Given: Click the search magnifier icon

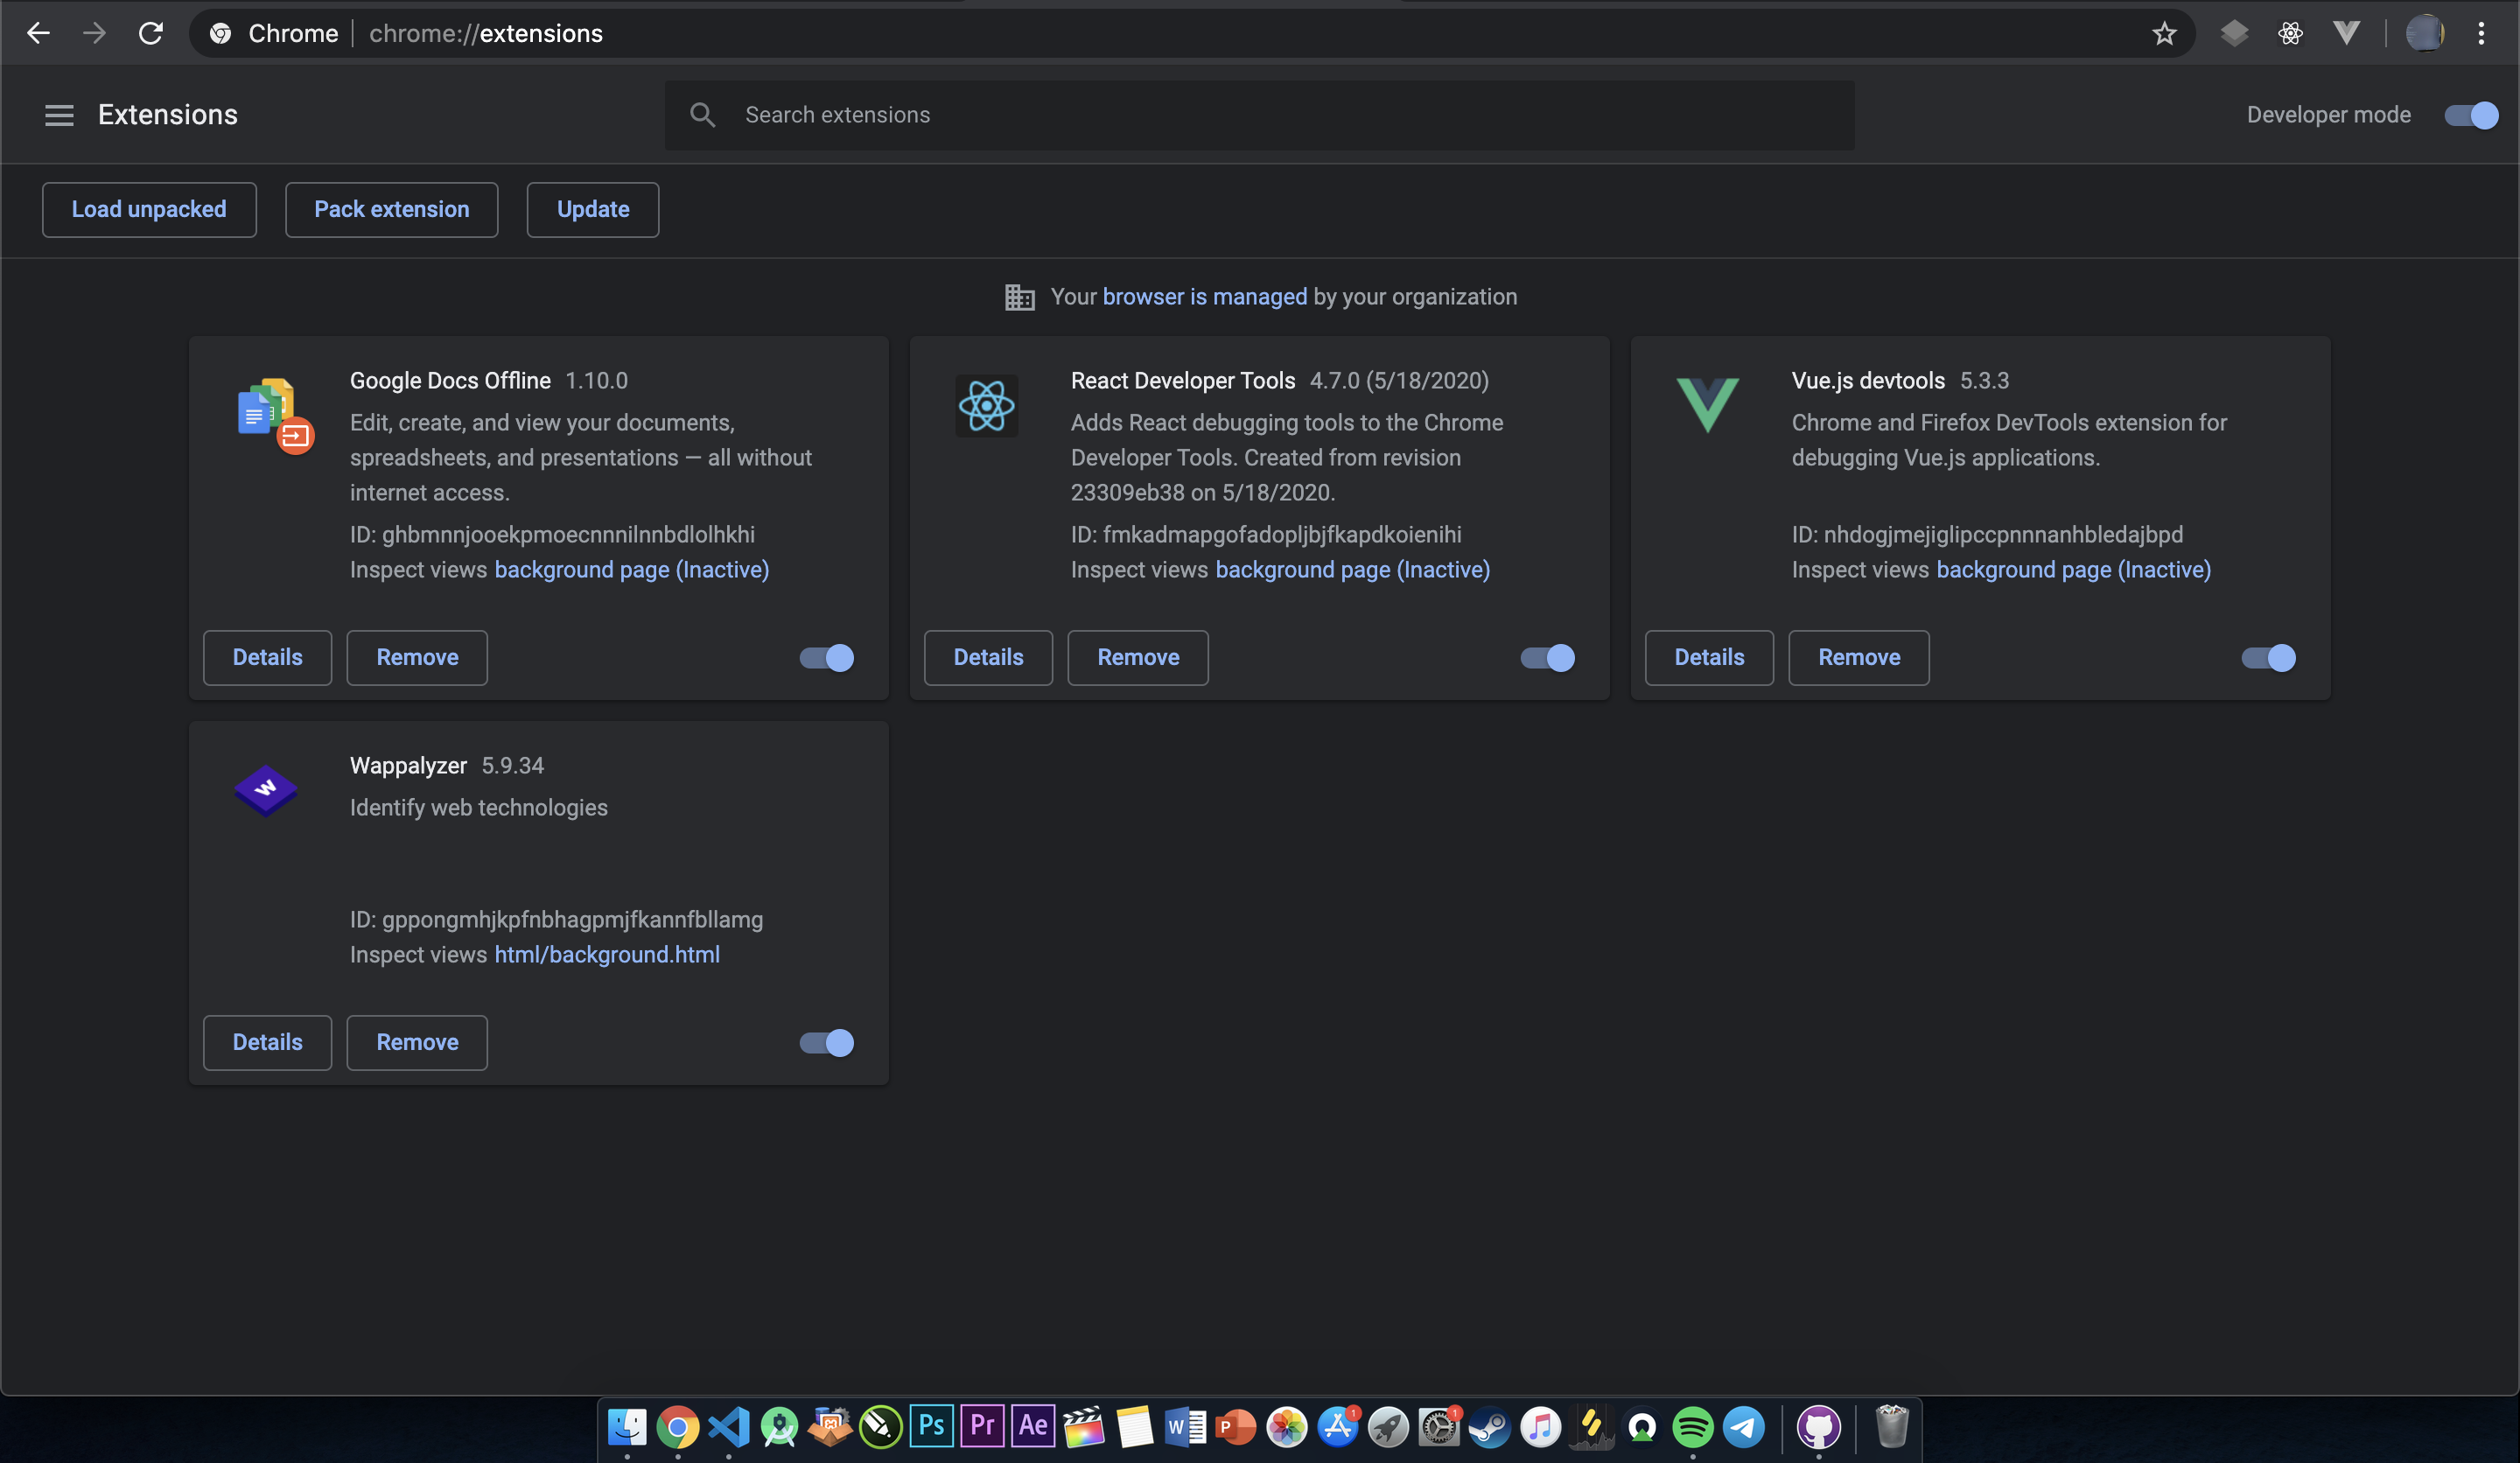Looking at the screenshot, I should [703, 115].
